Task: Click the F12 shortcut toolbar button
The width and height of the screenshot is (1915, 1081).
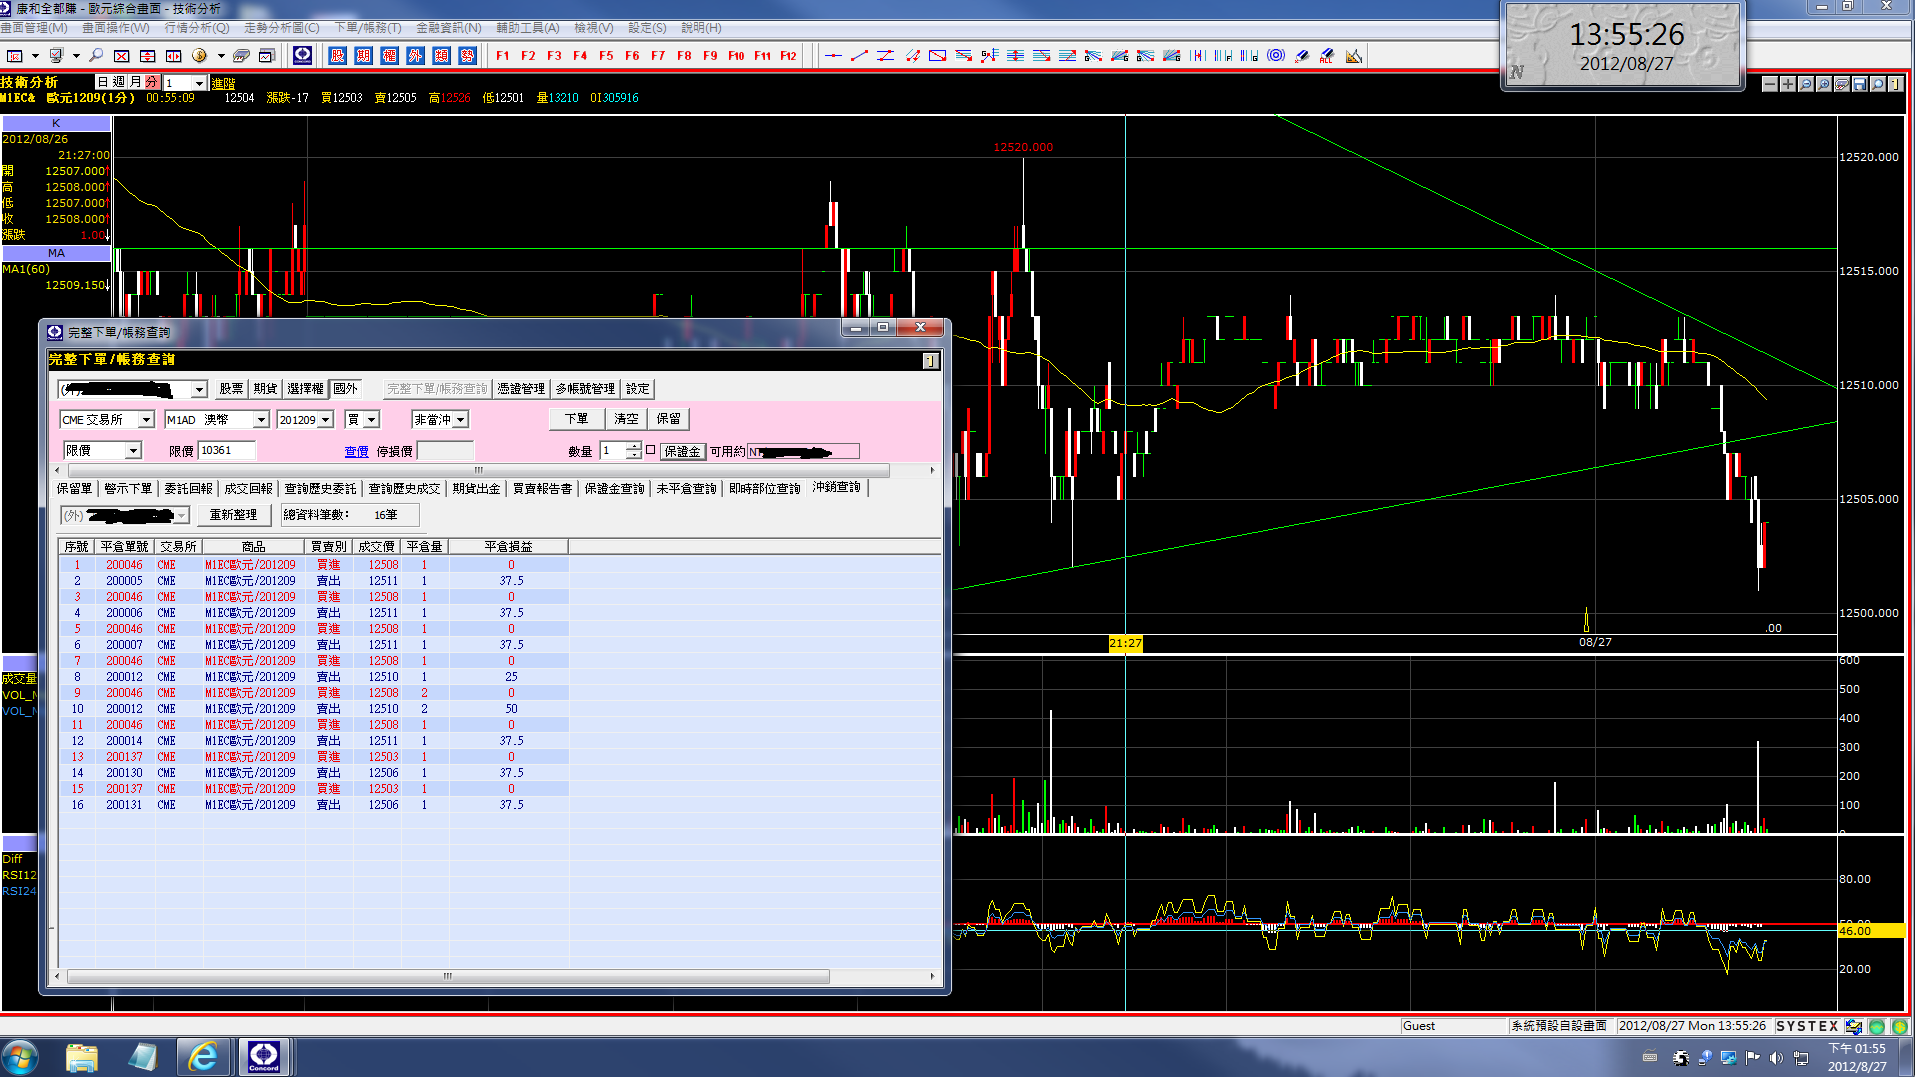Action: [x=788, y=56]
